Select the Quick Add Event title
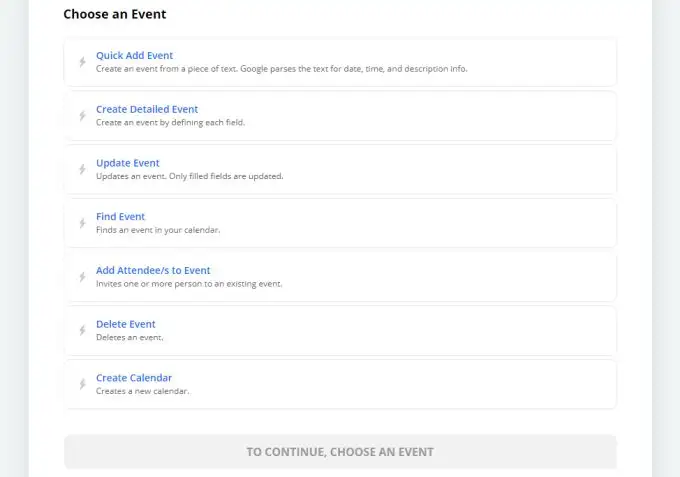 point(134,56)
